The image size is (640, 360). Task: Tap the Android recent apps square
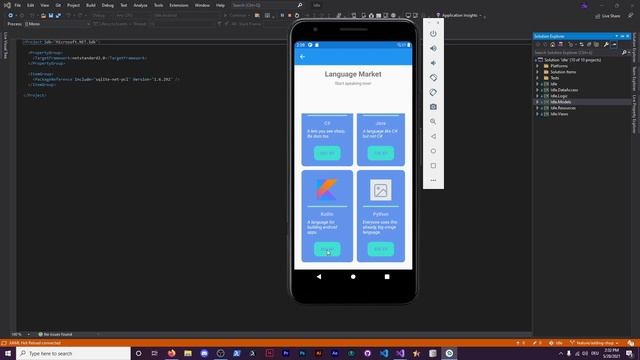click(387, 277)
